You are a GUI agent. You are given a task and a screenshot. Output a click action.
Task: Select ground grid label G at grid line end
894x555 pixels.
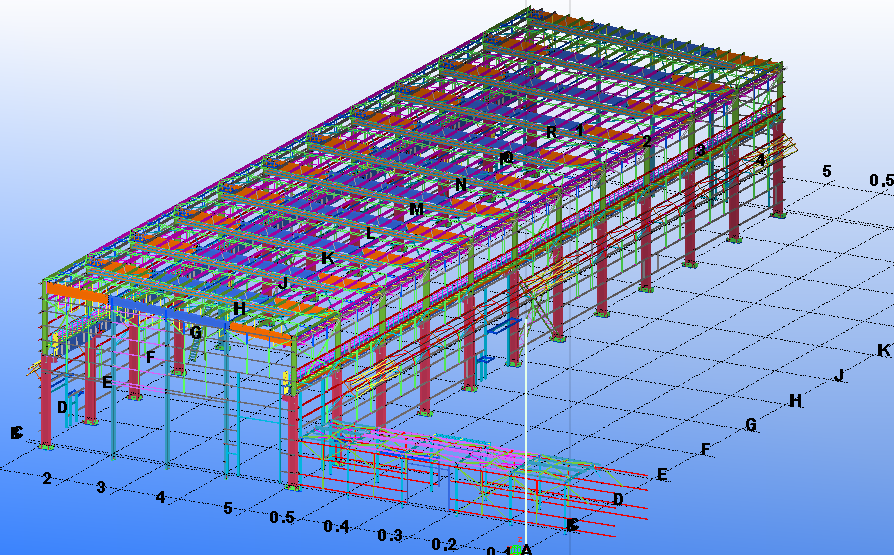click(x=751, y=425)
